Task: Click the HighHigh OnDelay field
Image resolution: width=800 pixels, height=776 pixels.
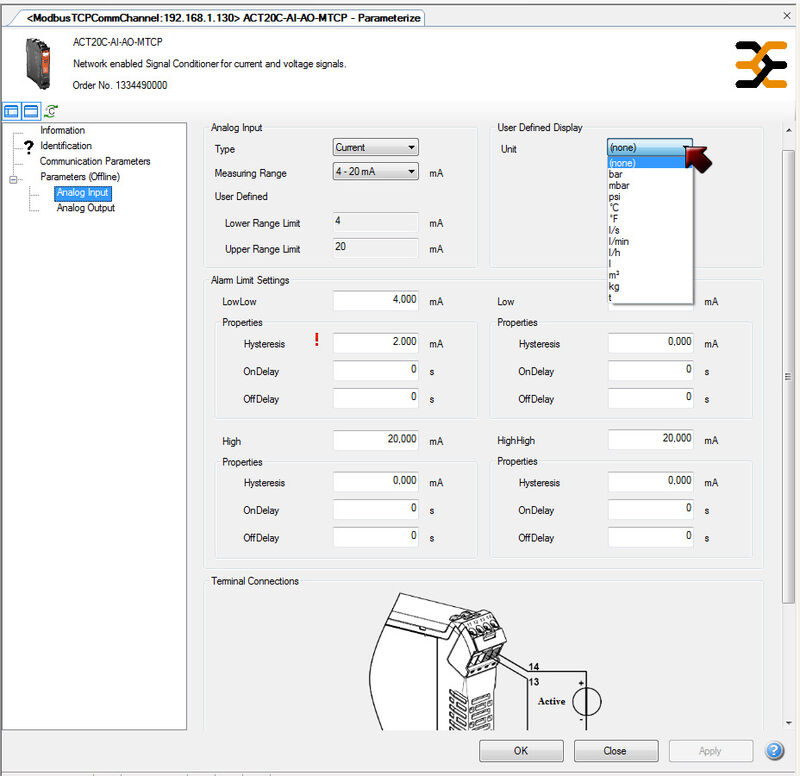Action: (651, 509)
